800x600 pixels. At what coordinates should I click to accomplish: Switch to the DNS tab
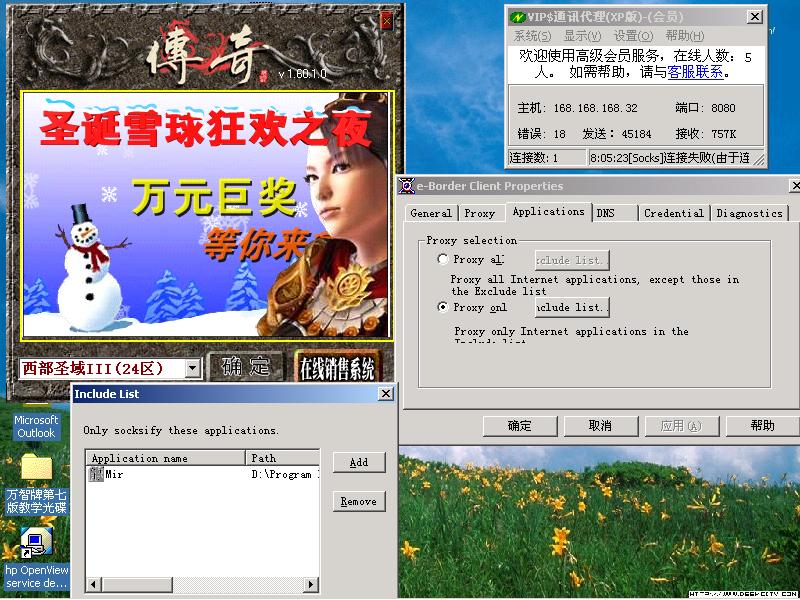pos(615,213)
